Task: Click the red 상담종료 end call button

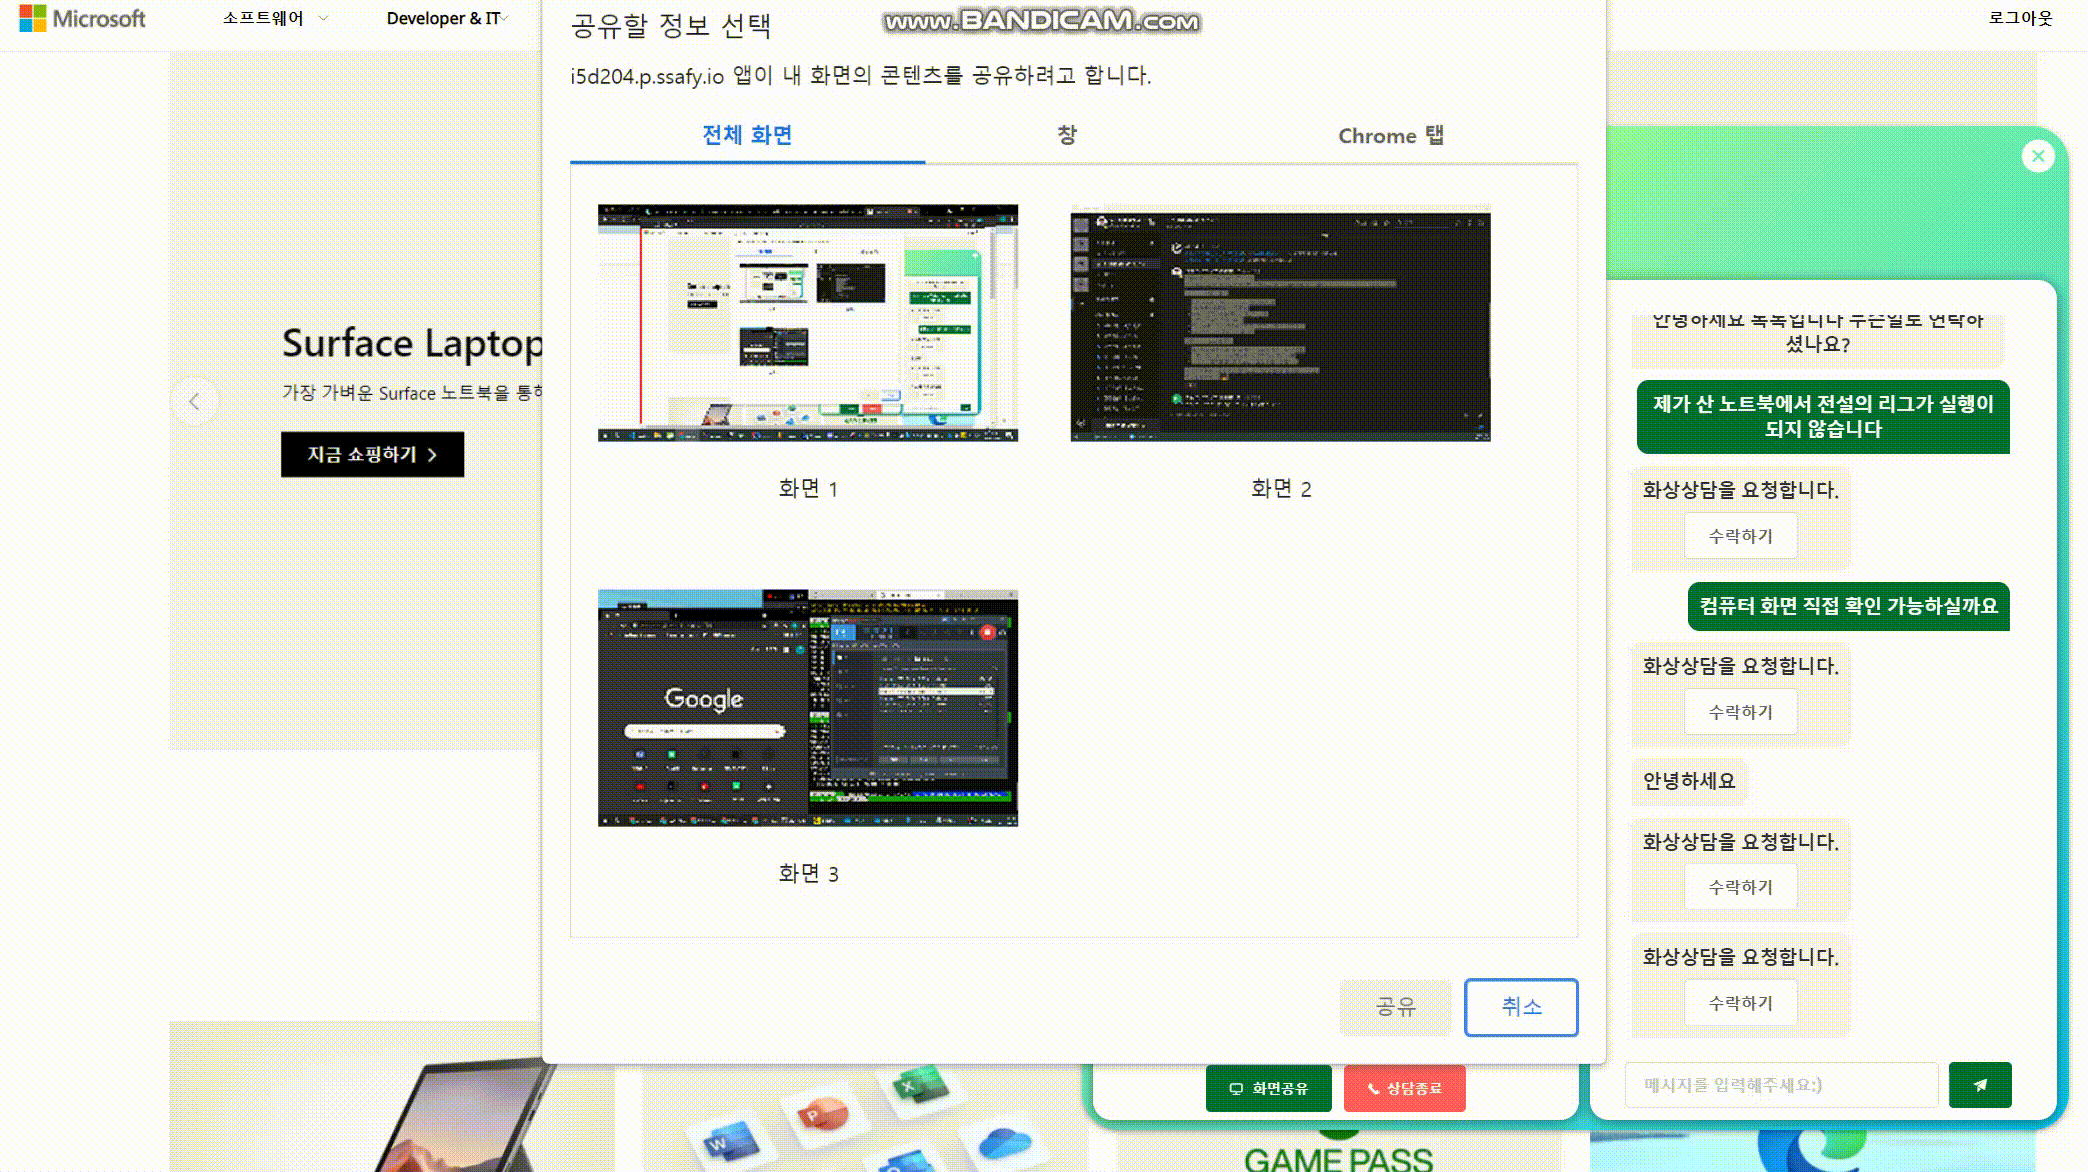Action: click(x=1404, y=1088)
